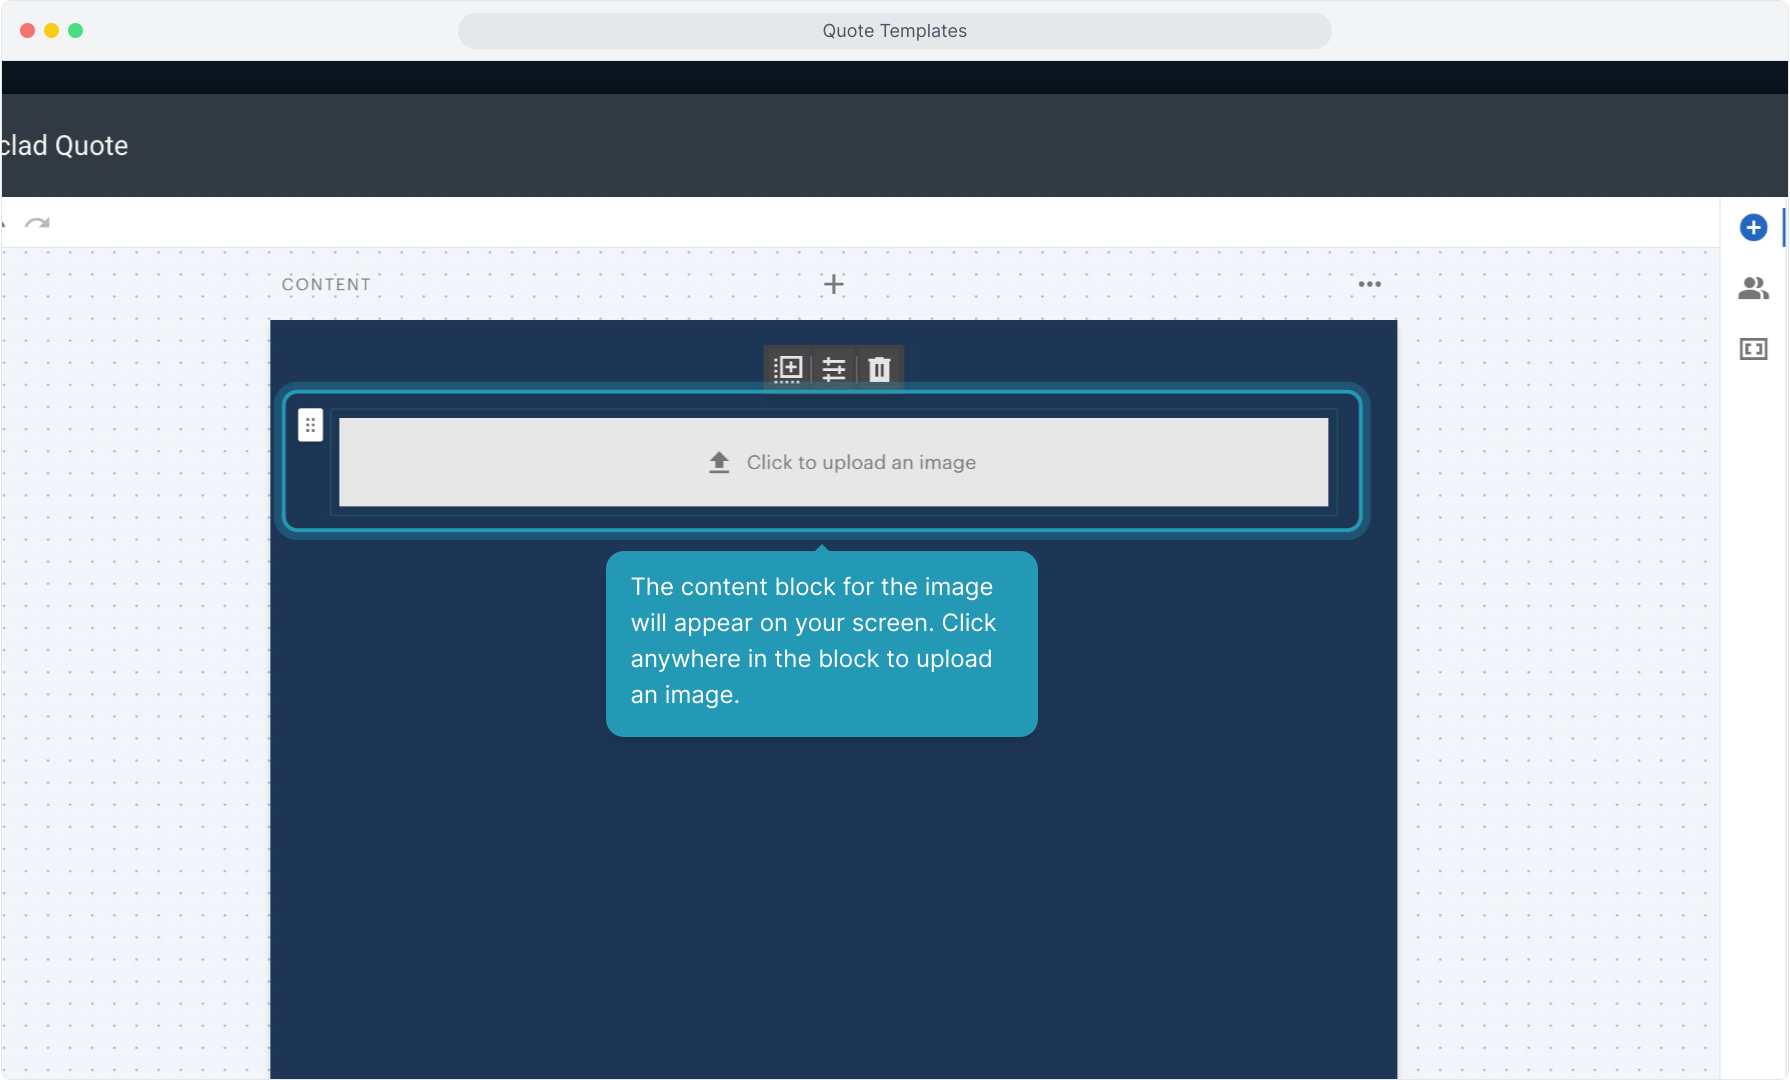Click the CONTENT section label
This screenshot has height=1080, width=1790.
coord(326,285)
